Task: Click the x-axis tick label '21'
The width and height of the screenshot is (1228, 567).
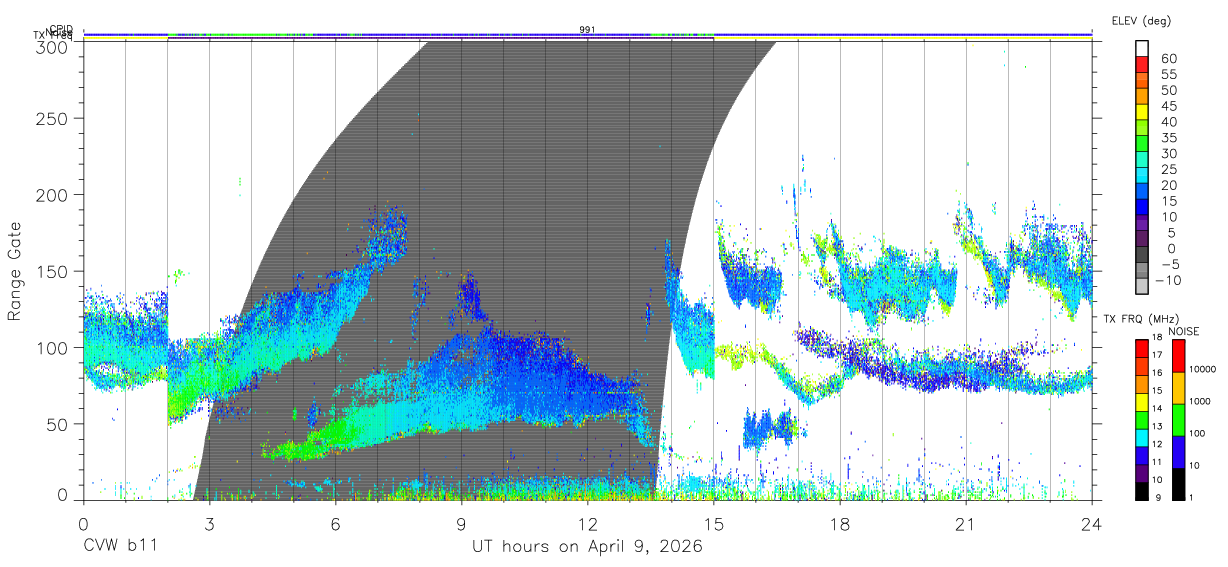Action: 965,523
